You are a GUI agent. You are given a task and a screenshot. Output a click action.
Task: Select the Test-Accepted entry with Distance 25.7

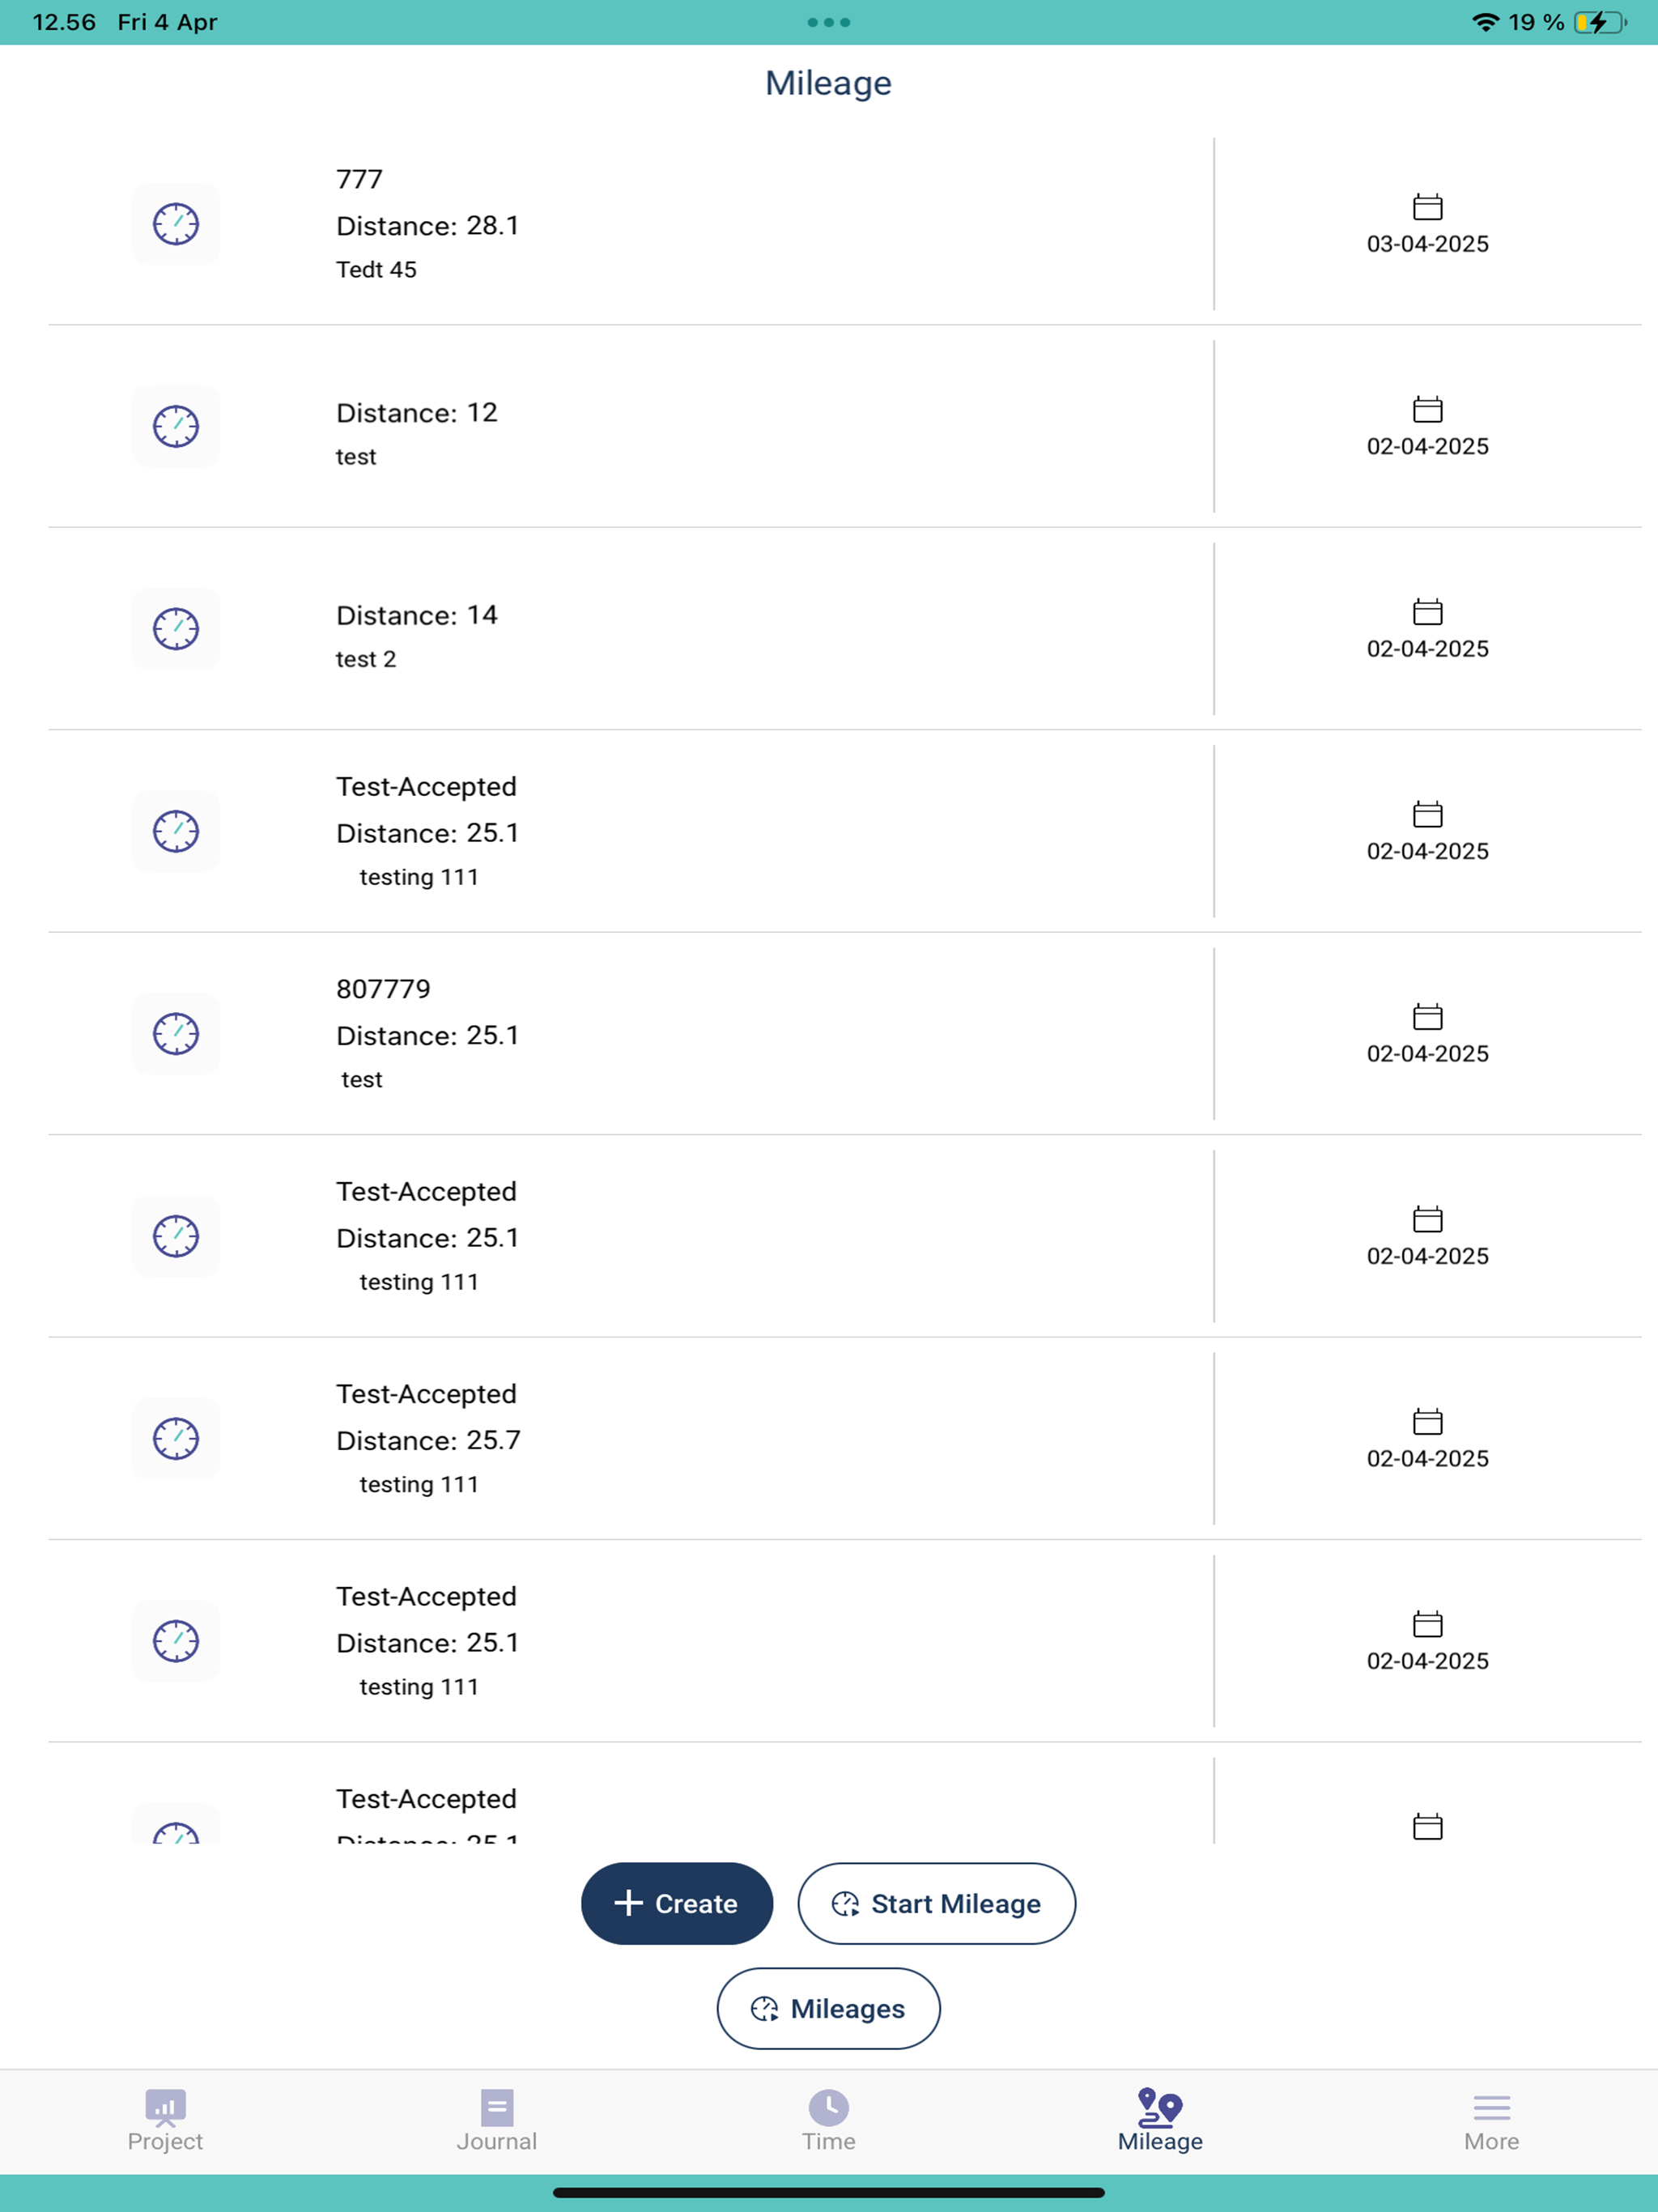pos(700,1439)
